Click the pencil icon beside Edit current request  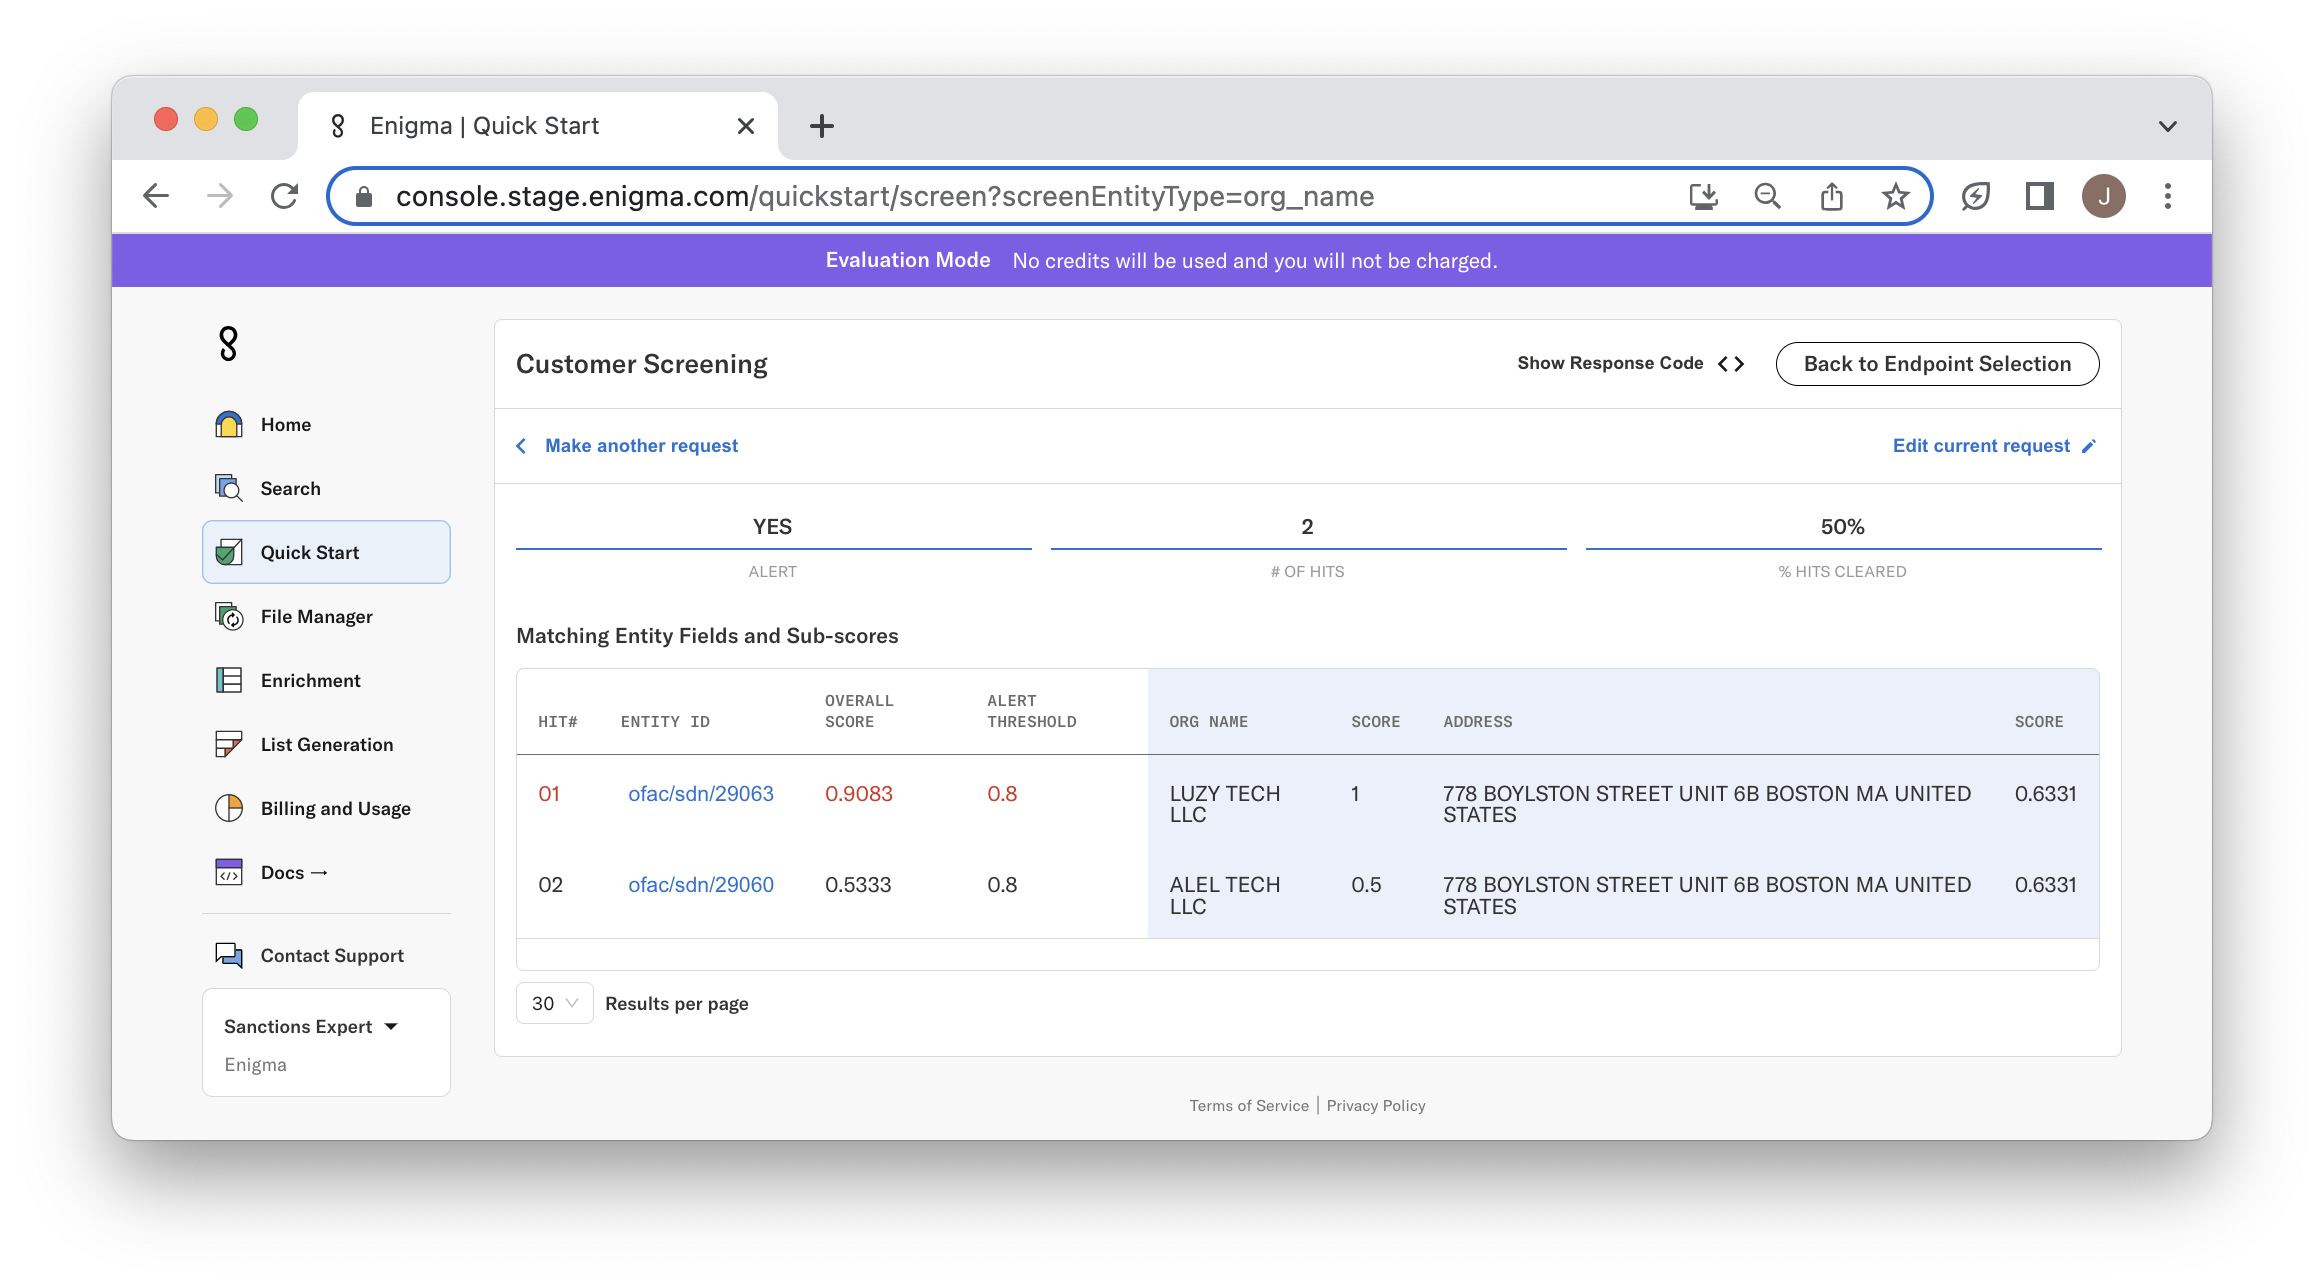(x=2089, y=446)
